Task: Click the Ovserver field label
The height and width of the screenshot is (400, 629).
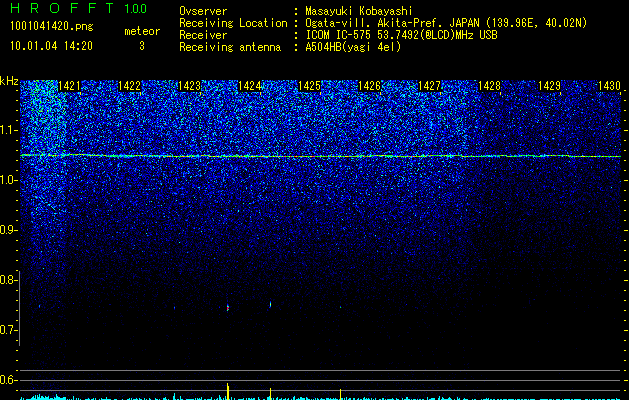Action: [x=203, y=11]
